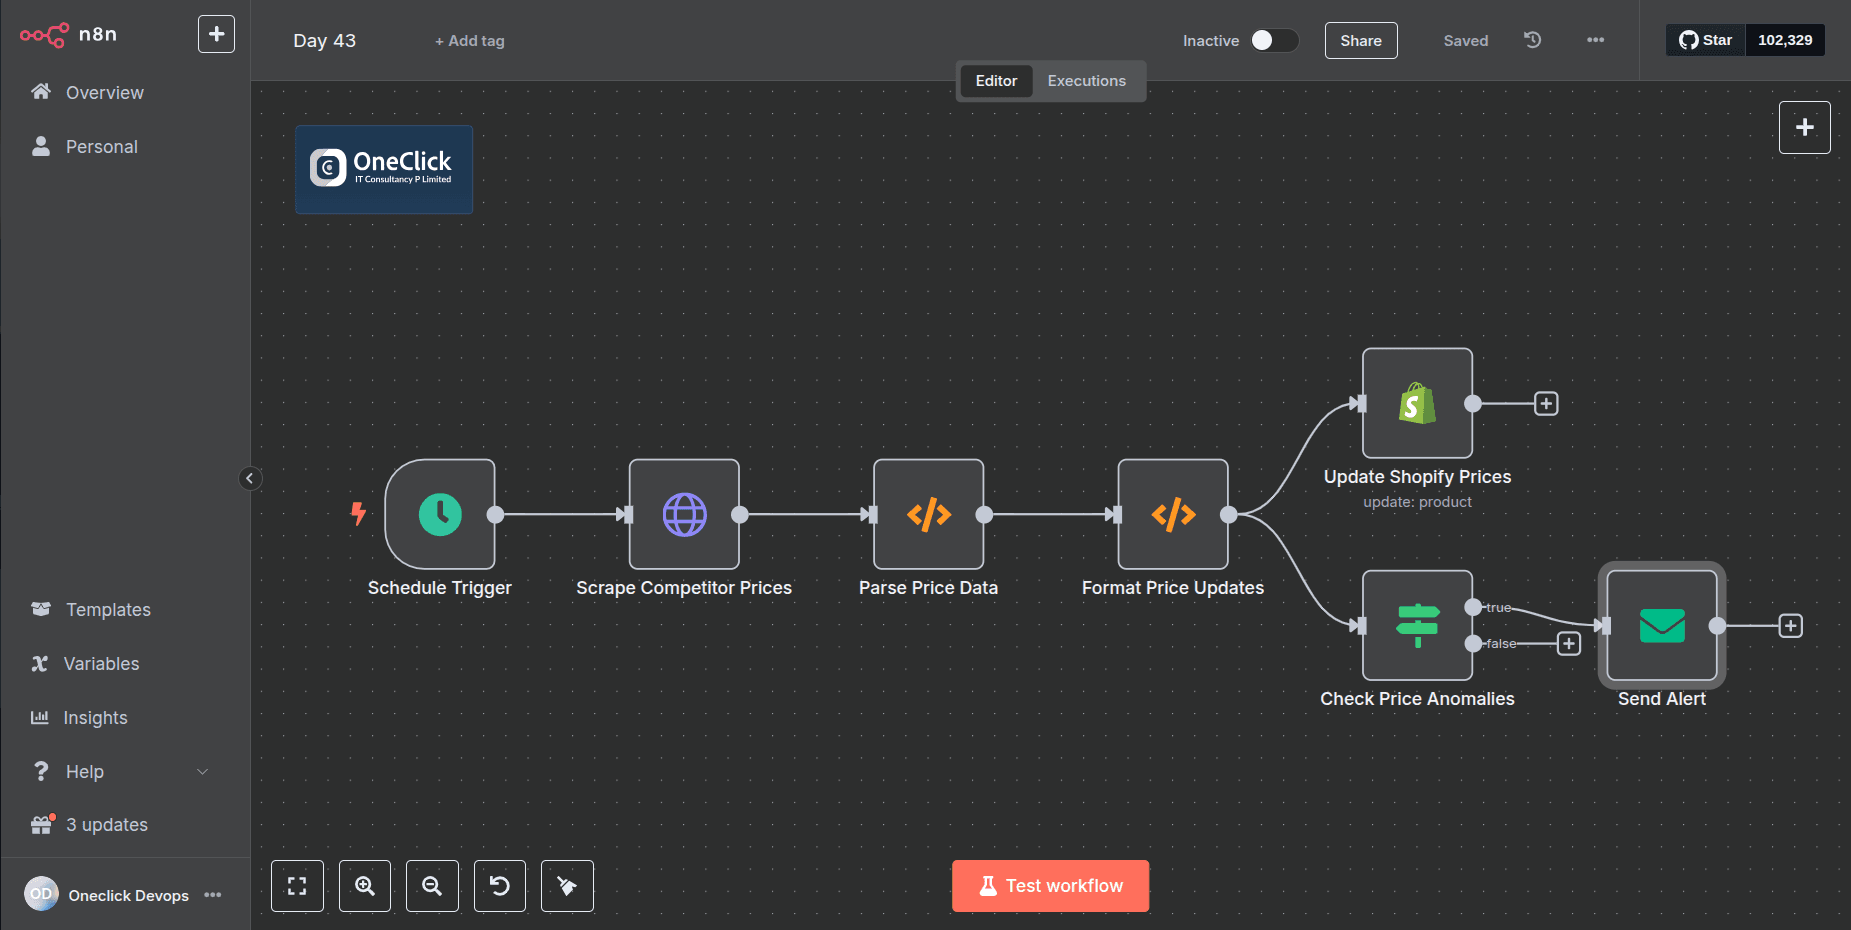Click the true output connector

tap(1473, 607)
